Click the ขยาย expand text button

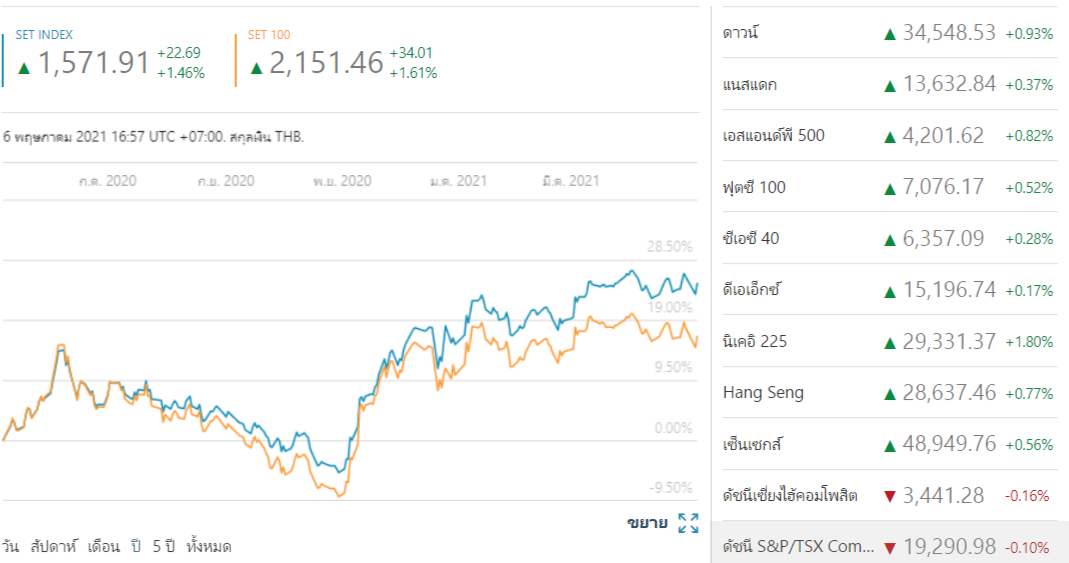pos(646,522)
